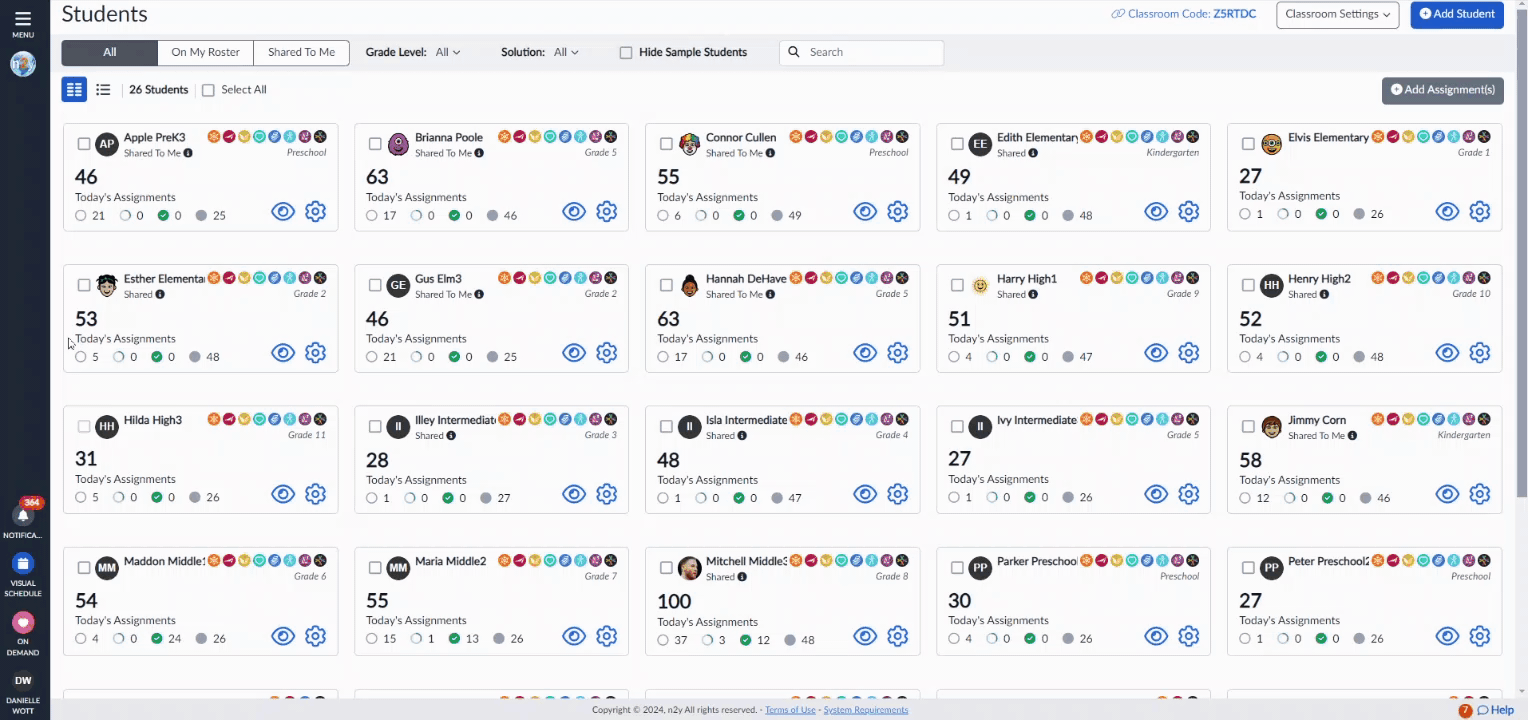Image resolution: width=1528 pixels, height=720 pixels.
Task: Open the main Menu hamburger icon
Action: coord(22,19)
